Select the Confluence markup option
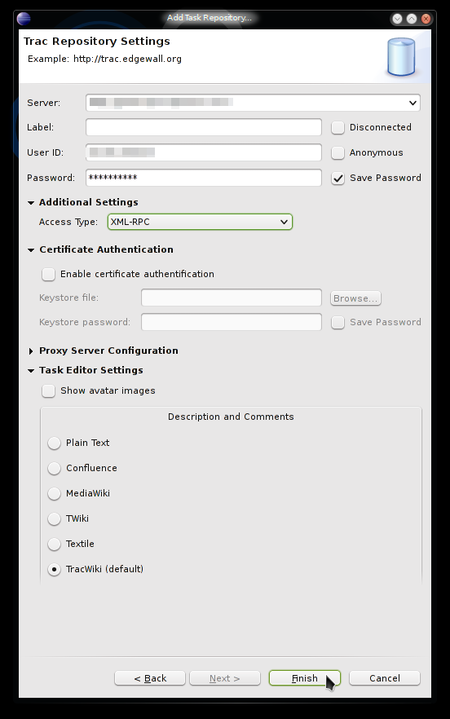Screen dimensions: 450x719 tap(54, 468)
